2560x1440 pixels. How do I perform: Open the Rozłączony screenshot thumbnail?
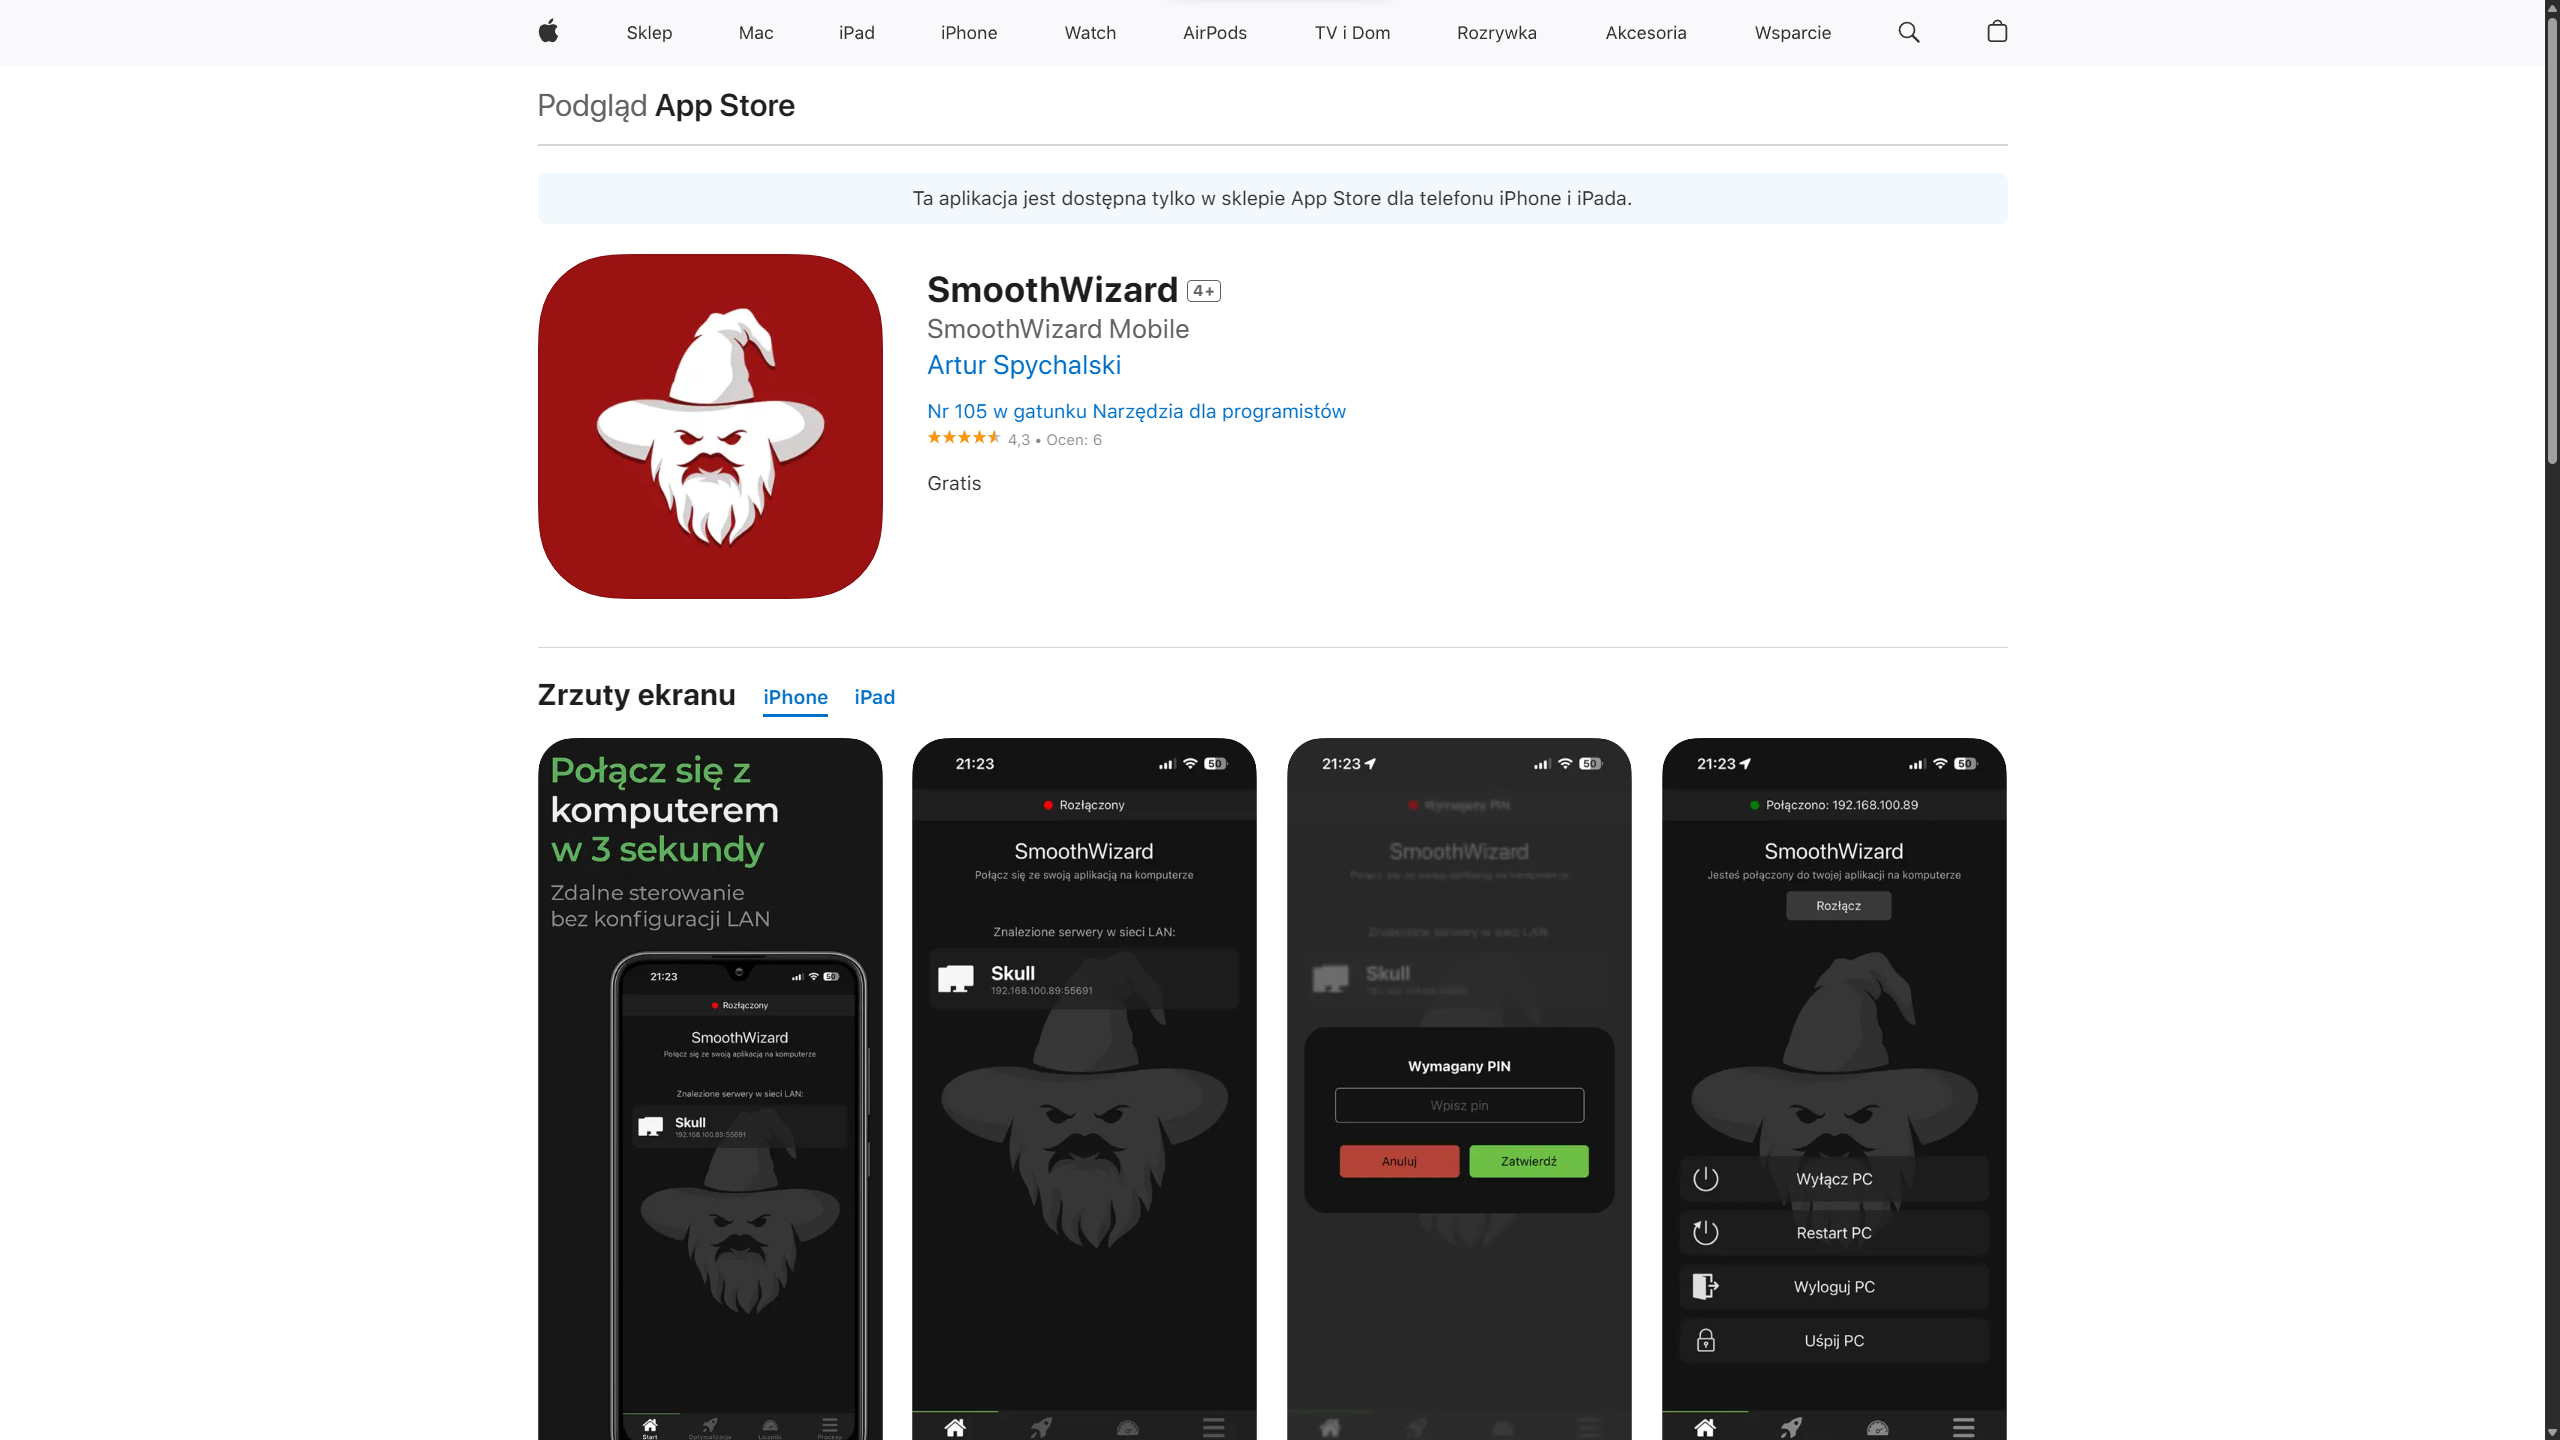1084,1088
